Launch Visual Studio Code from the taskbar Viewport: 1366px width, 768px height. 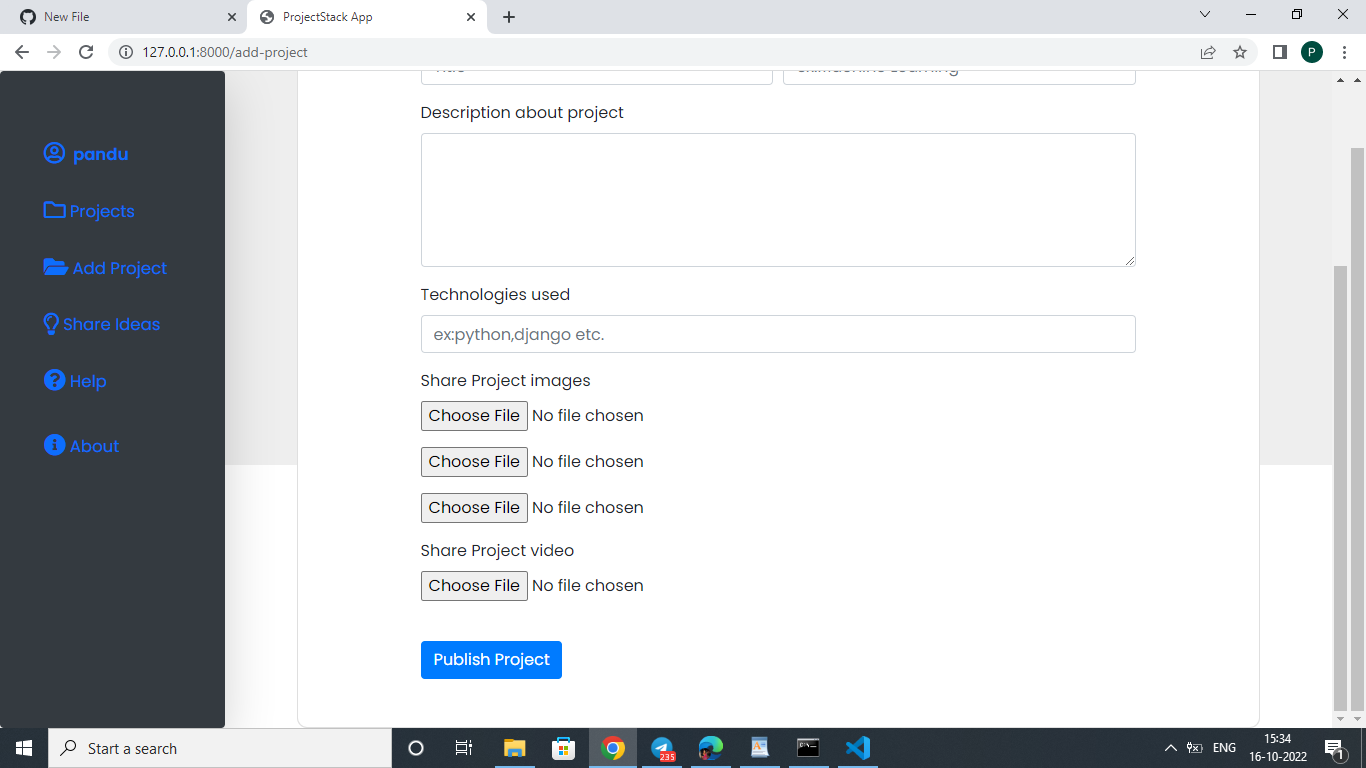[x=856, y=747]
